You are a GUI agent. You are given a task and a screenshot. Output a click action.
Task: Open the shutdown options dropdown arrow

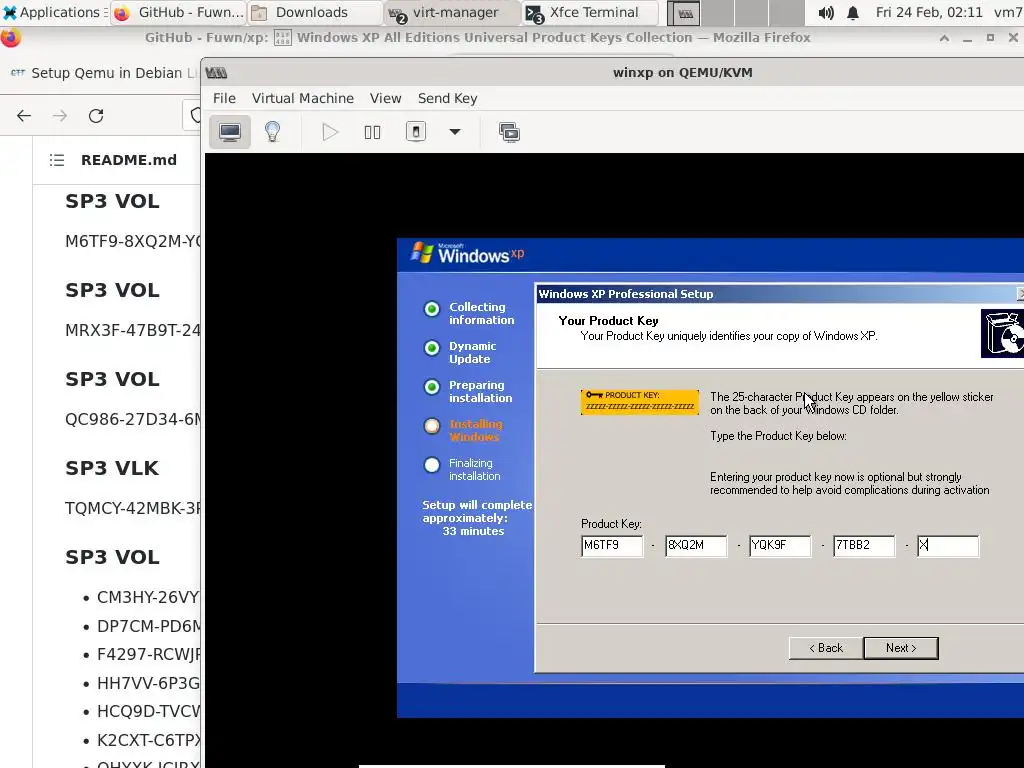click(x=455, y=132)
